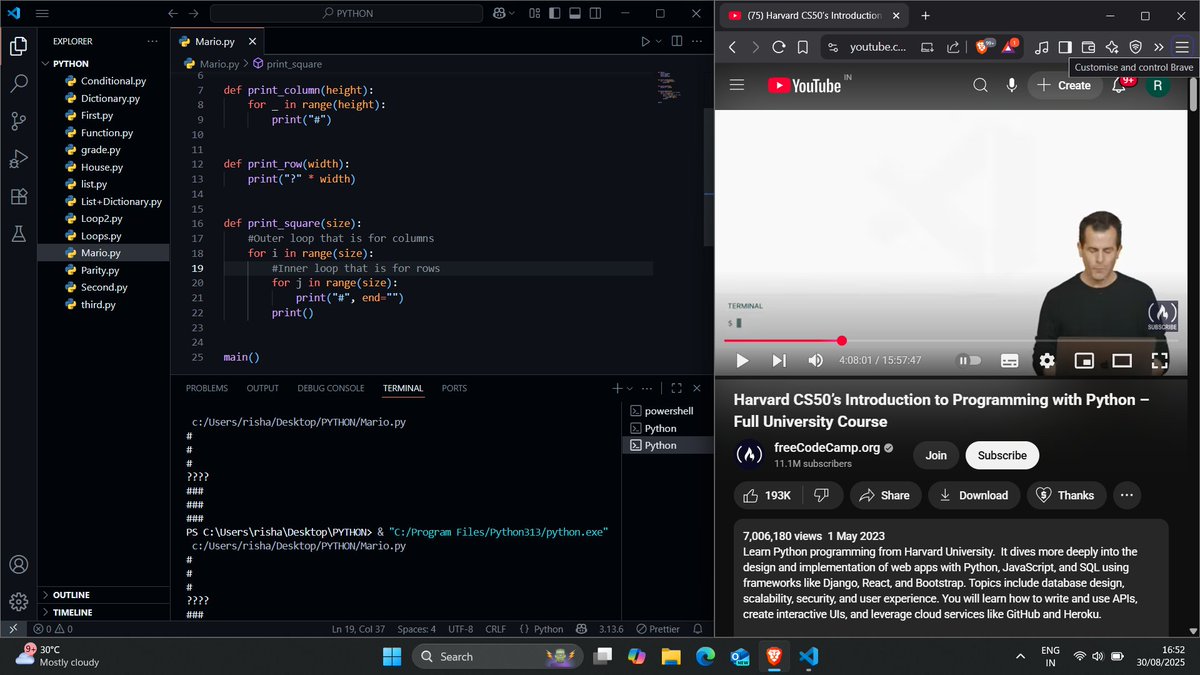Screen dimensions: 1200x675
Task: Open the VS Code Accounts icon
Action: click(x=18, y=564)
